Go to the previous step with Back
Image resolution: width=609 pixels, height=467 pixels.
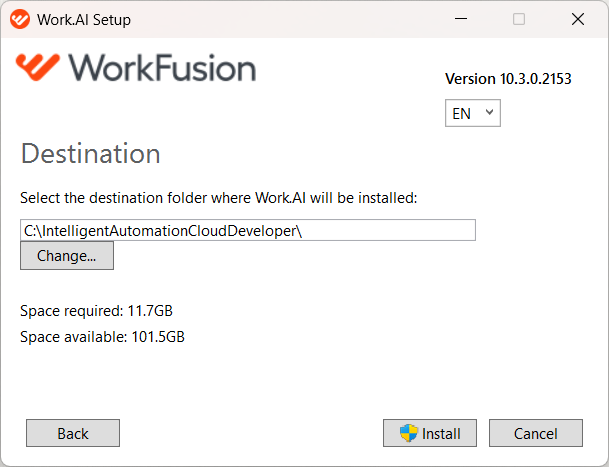point(73,433)
